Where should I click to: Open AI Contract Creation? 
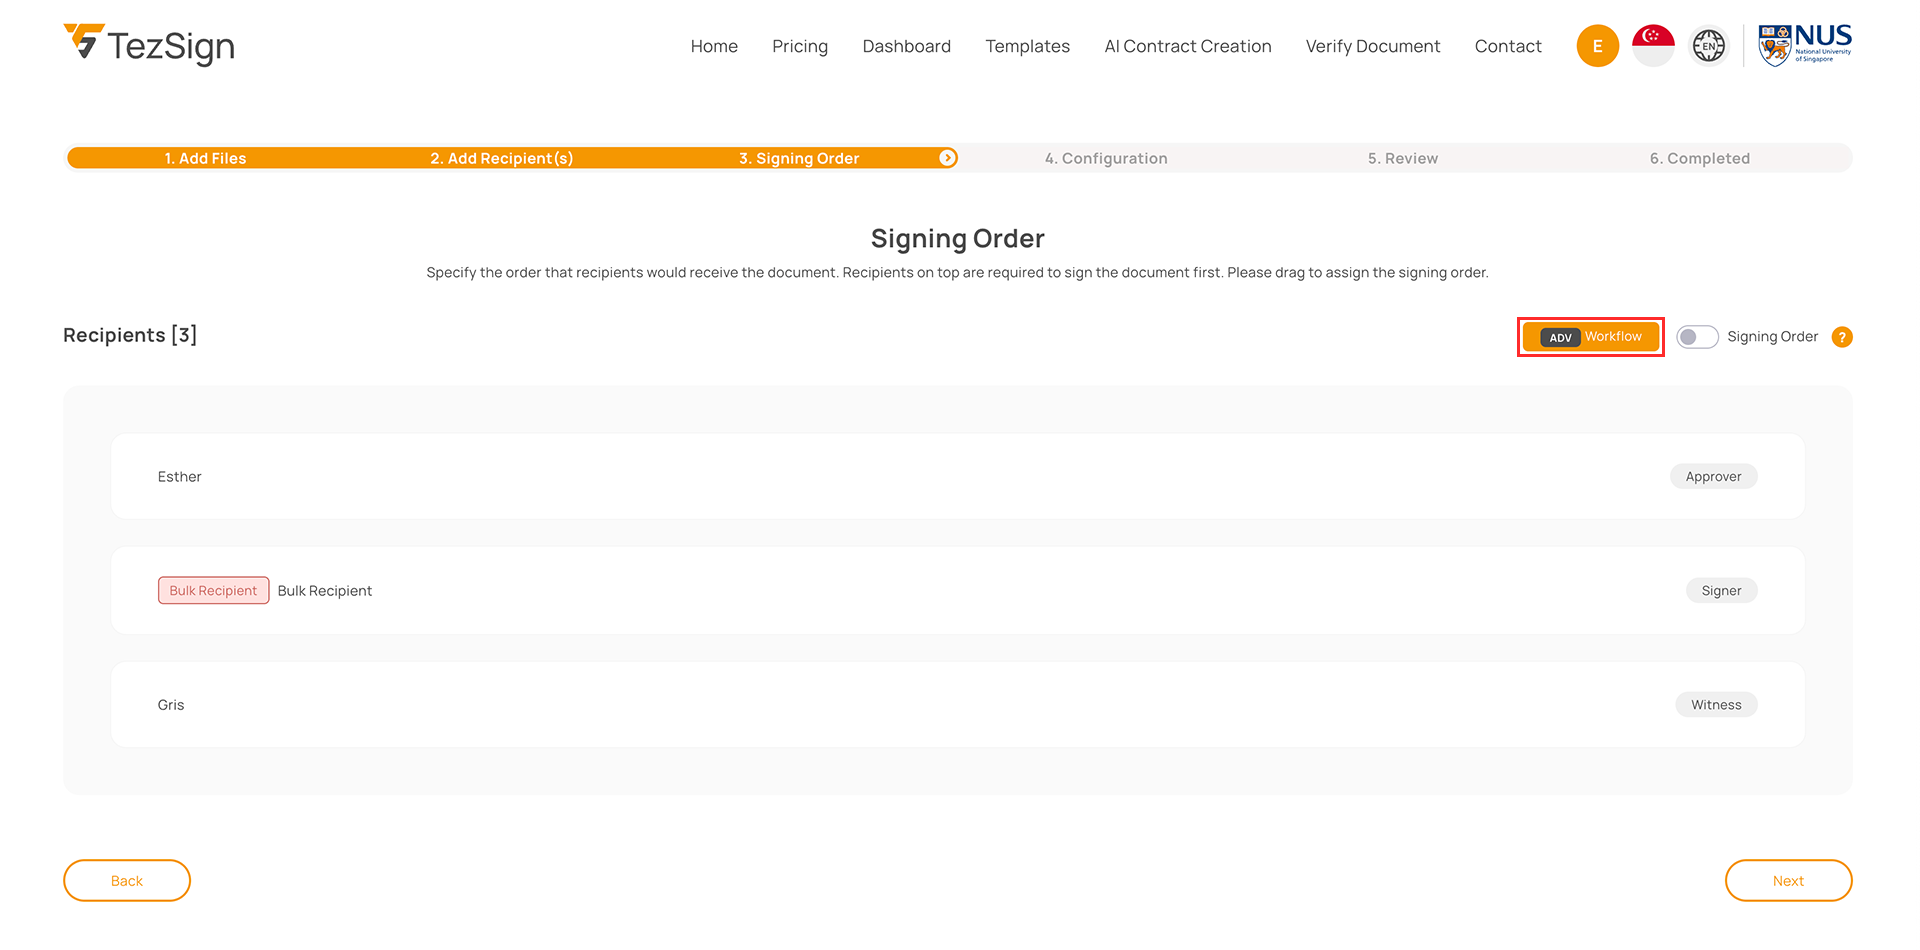[x=1187, y=46]
